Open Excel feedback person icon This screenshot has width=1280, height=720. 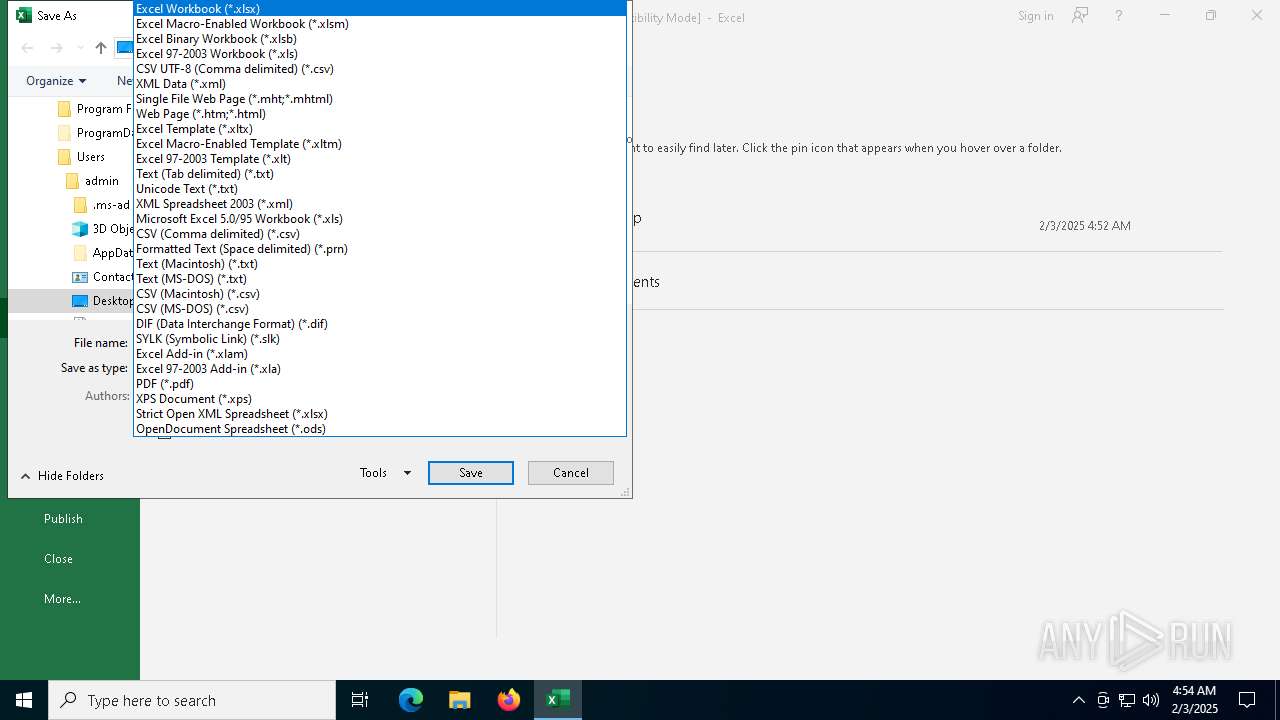point(1080,15)
